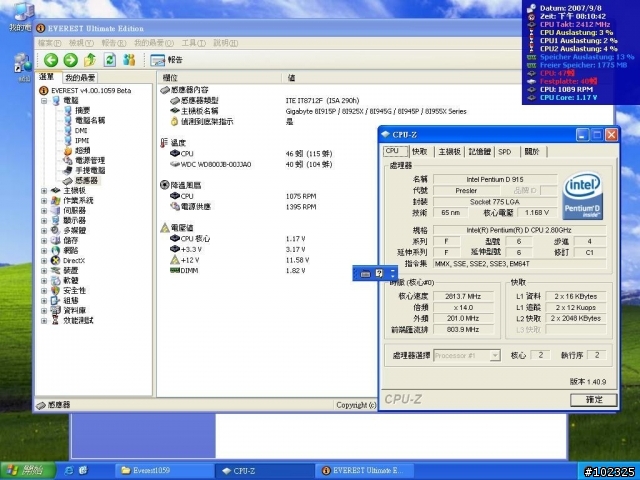The height and width of the screenshot is (480, 640).
Task: Open the 說明 Help menu in EVEREST
Action: click(226, 43)
